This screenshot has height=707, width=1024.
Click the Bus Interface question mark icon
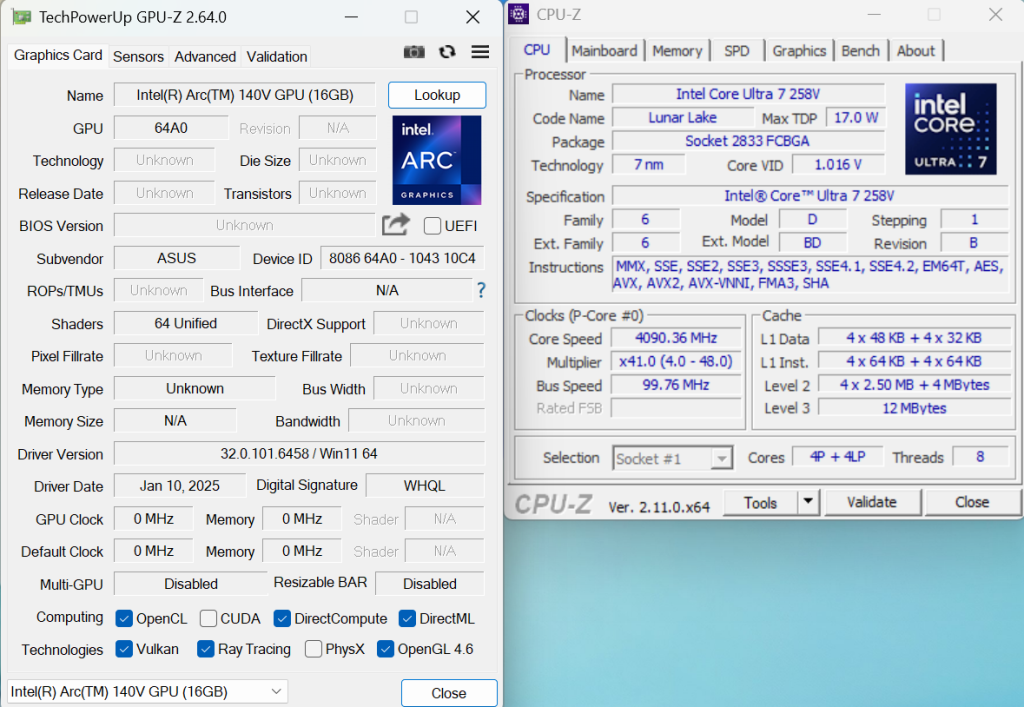[481, 291]
